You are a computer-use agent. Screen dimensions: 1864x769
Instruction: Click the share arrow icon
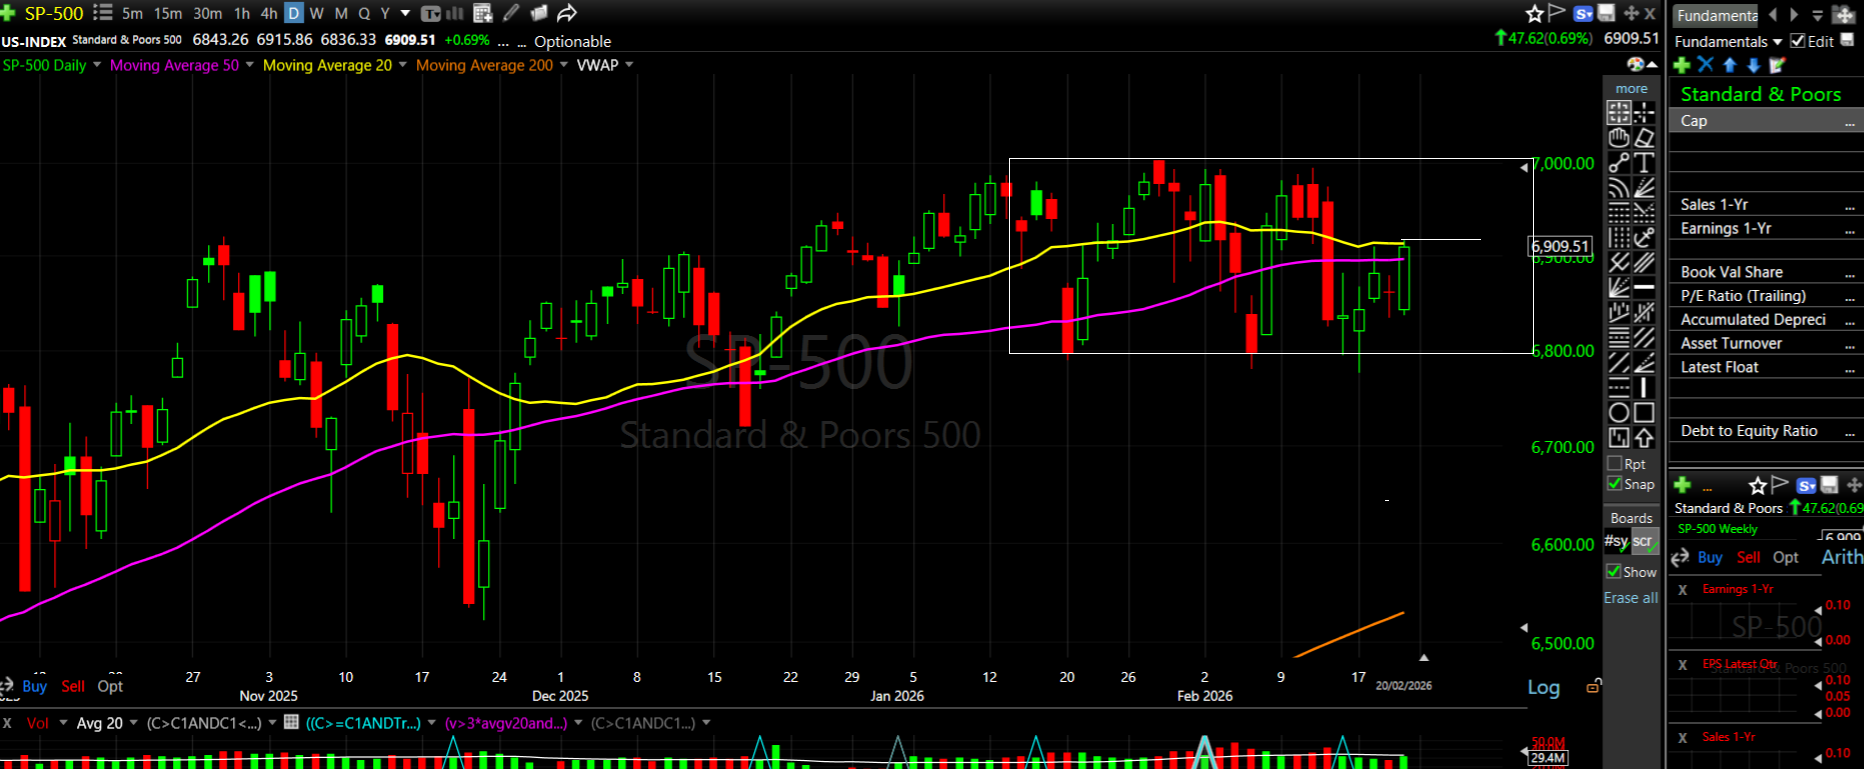[x=567, y=13]
